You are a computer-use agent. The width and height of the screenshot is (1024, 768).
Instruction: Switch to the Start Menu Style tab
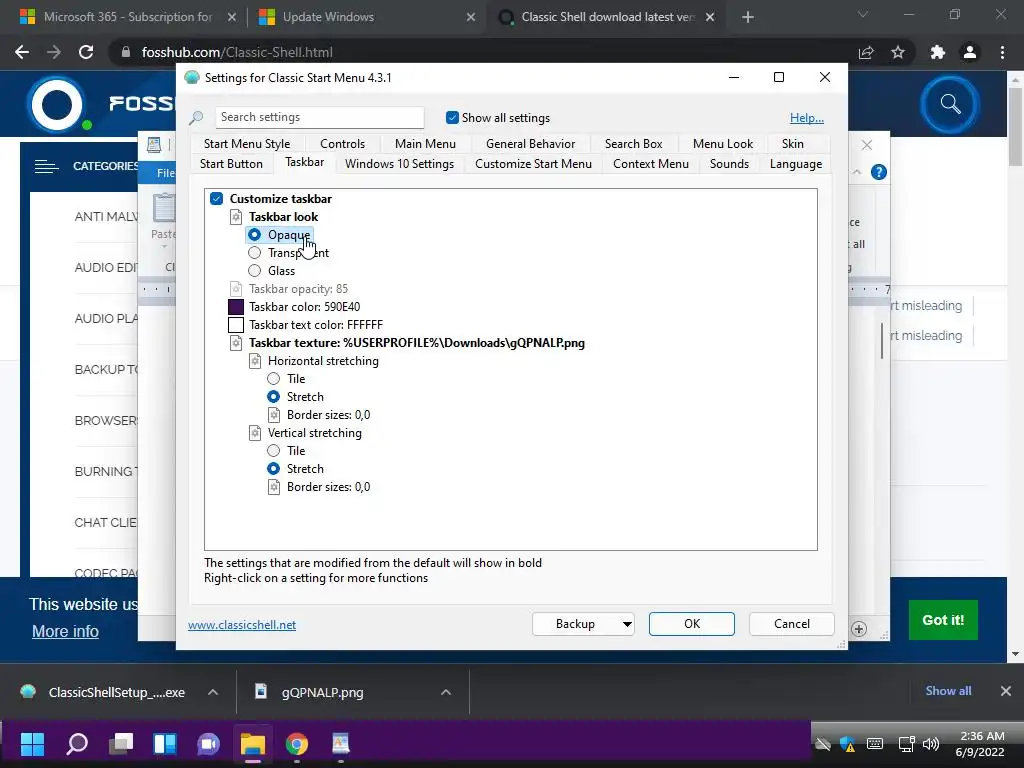[247, 144]
